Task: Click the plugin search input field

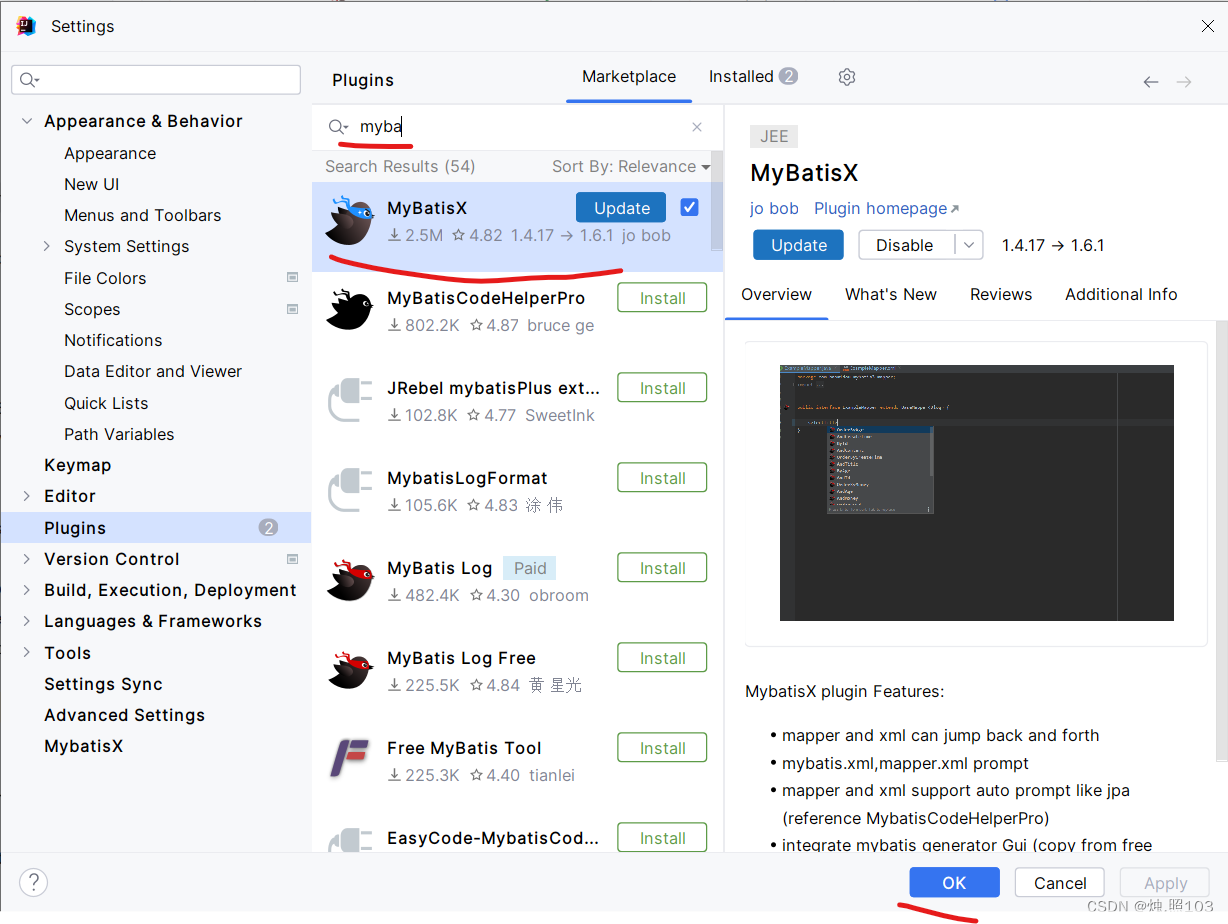Action: 520,127
